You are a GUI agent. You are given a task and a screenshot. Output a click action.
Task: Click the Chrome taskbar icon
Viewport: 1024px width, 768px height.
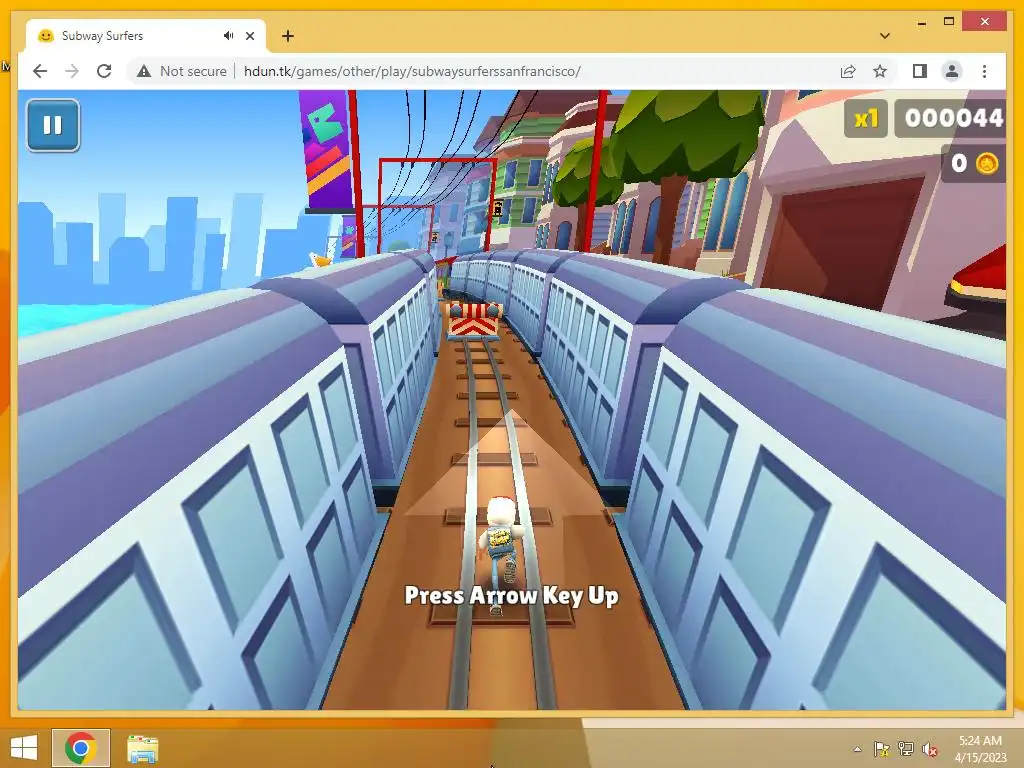81,748
